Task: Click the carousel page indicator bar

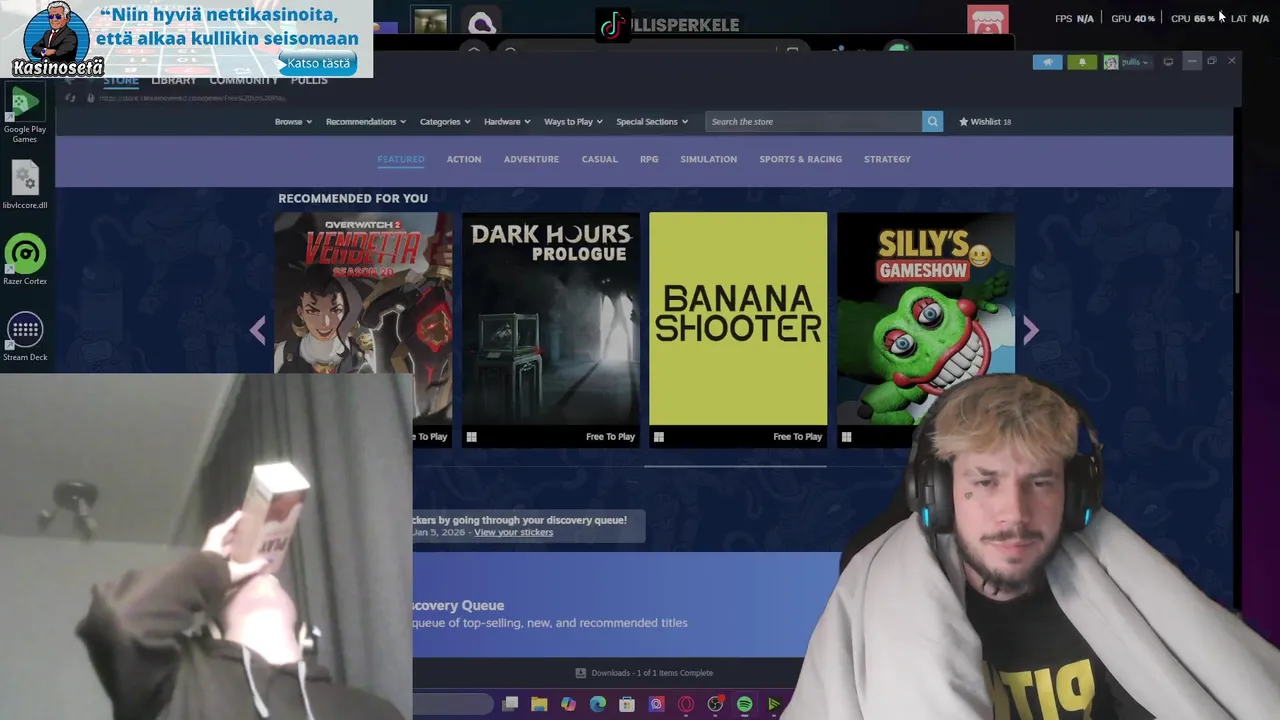Action: coord(735,466)
